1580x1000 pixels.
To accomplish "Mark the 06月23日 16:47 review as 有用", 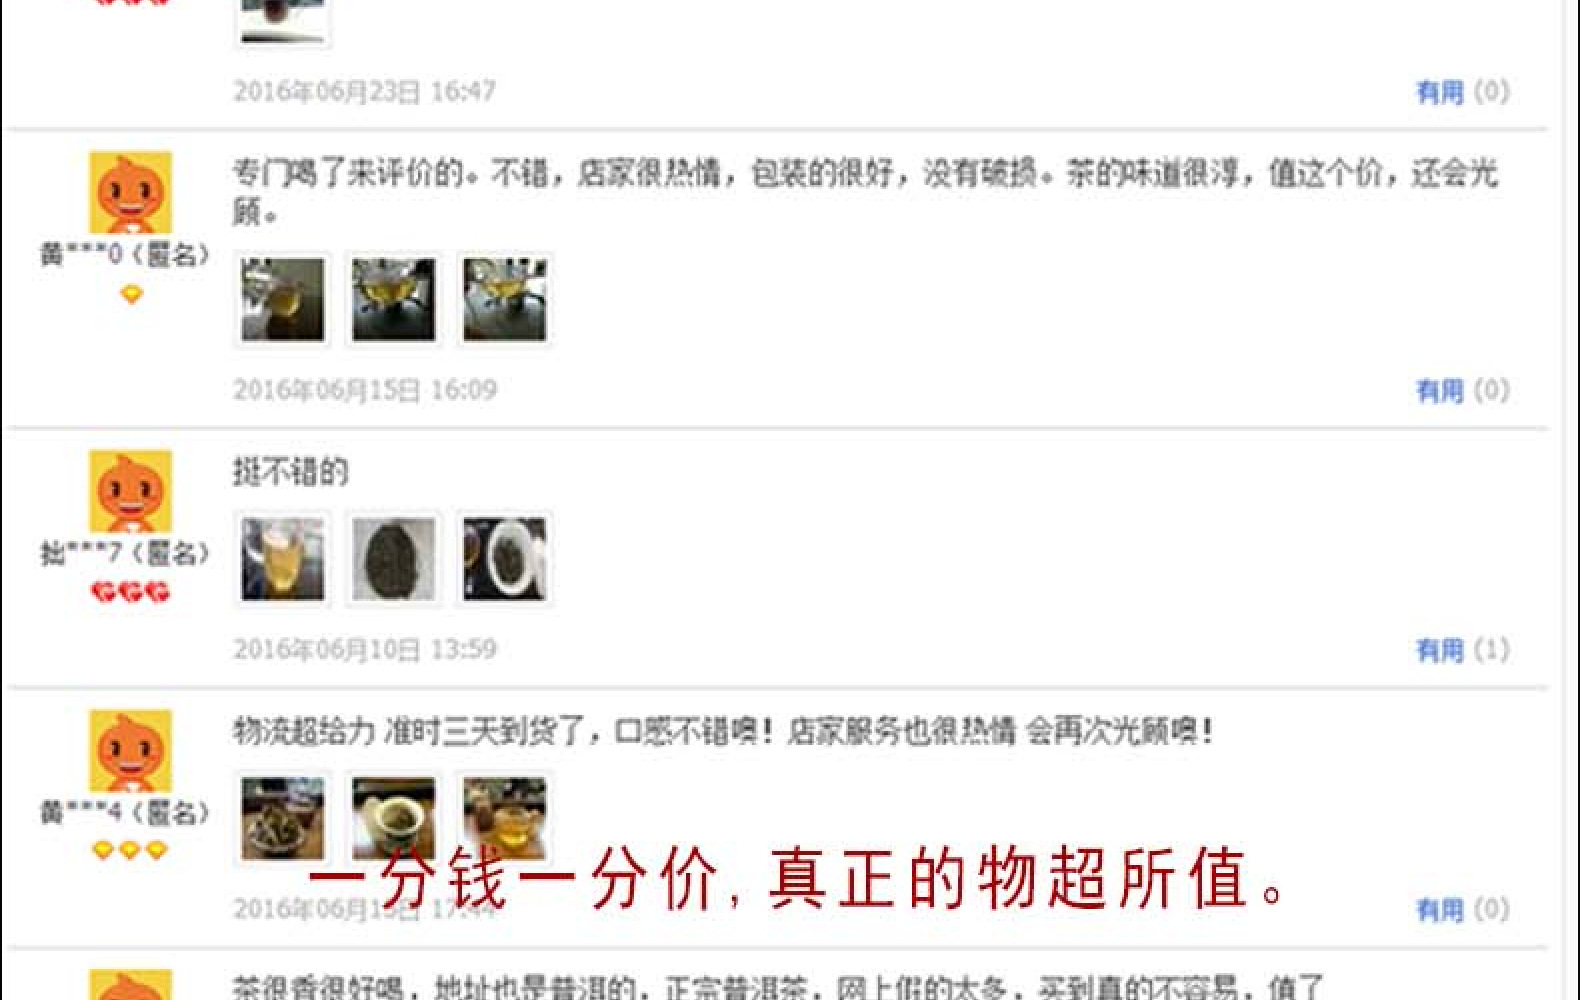I will pos(1462,92).
